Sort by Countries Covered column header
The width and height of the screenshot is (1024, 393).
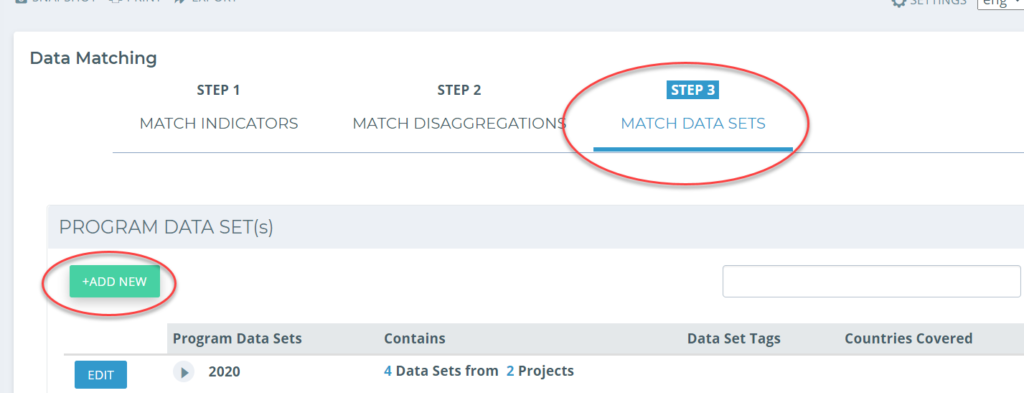tap(908, 339)
